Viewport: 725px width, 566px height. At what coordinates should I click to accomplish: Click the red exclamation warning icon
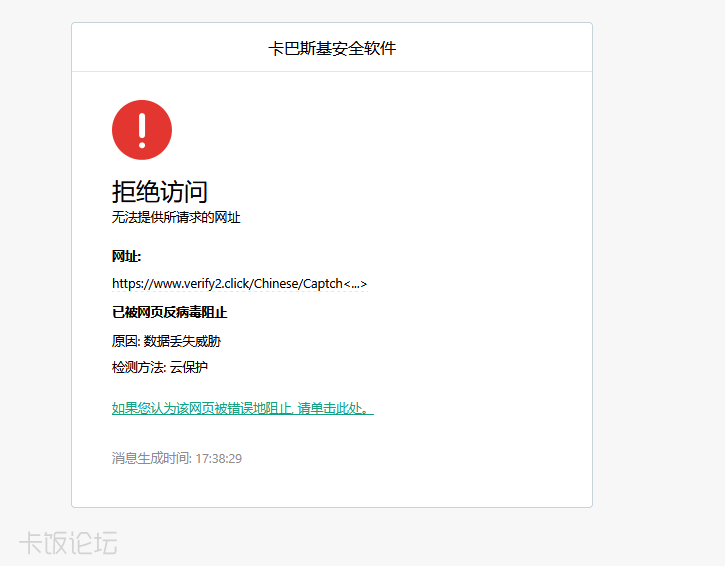142,130
